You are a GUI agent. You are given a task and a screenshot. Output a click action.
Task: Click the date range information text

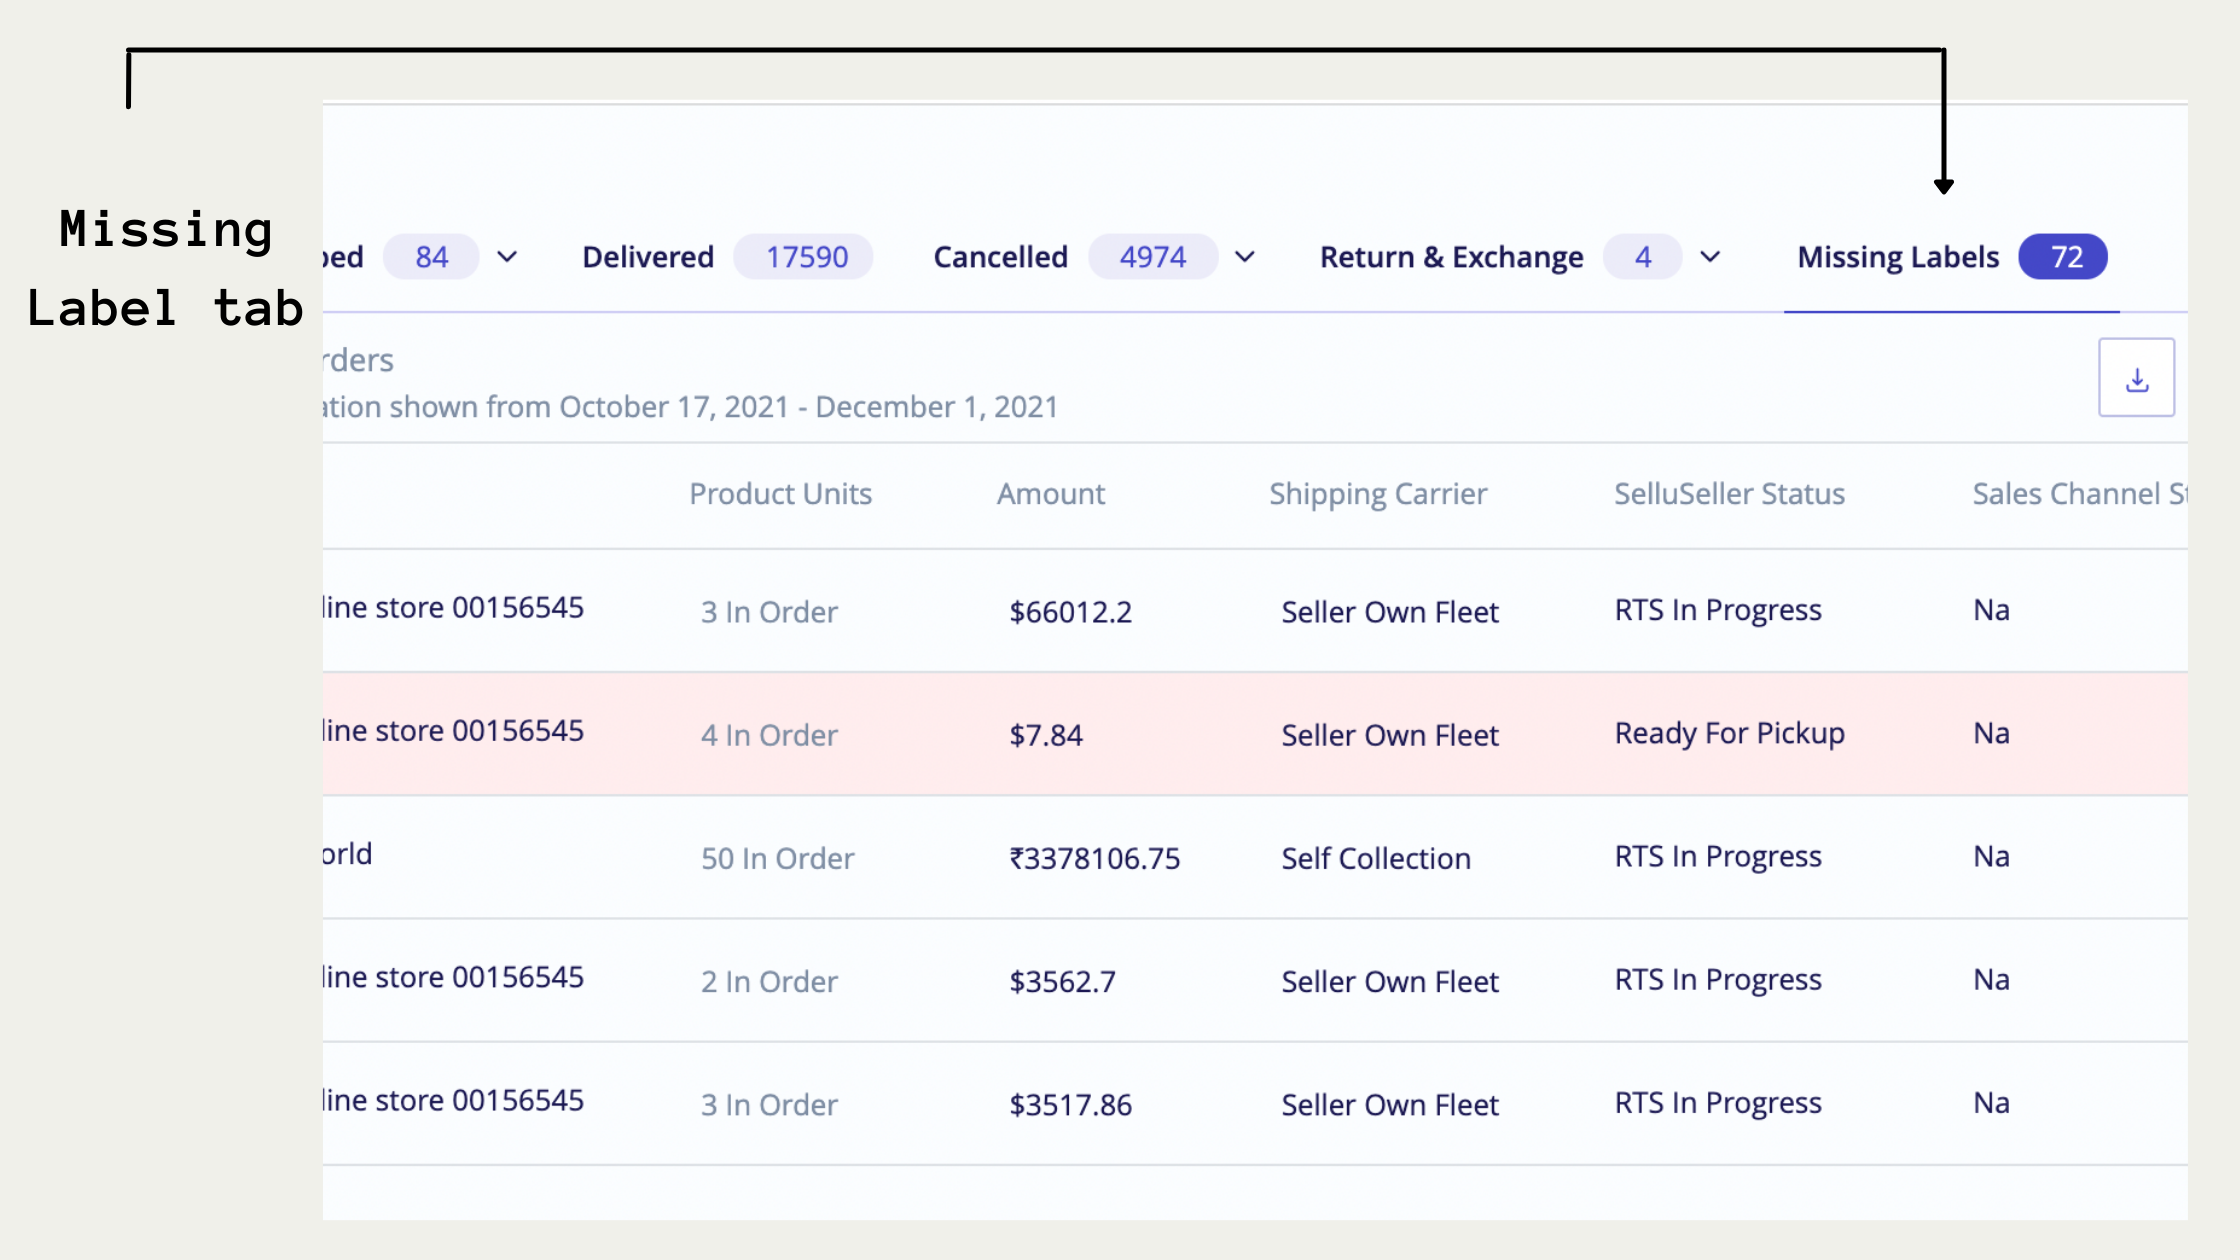[x=690, y=407]
